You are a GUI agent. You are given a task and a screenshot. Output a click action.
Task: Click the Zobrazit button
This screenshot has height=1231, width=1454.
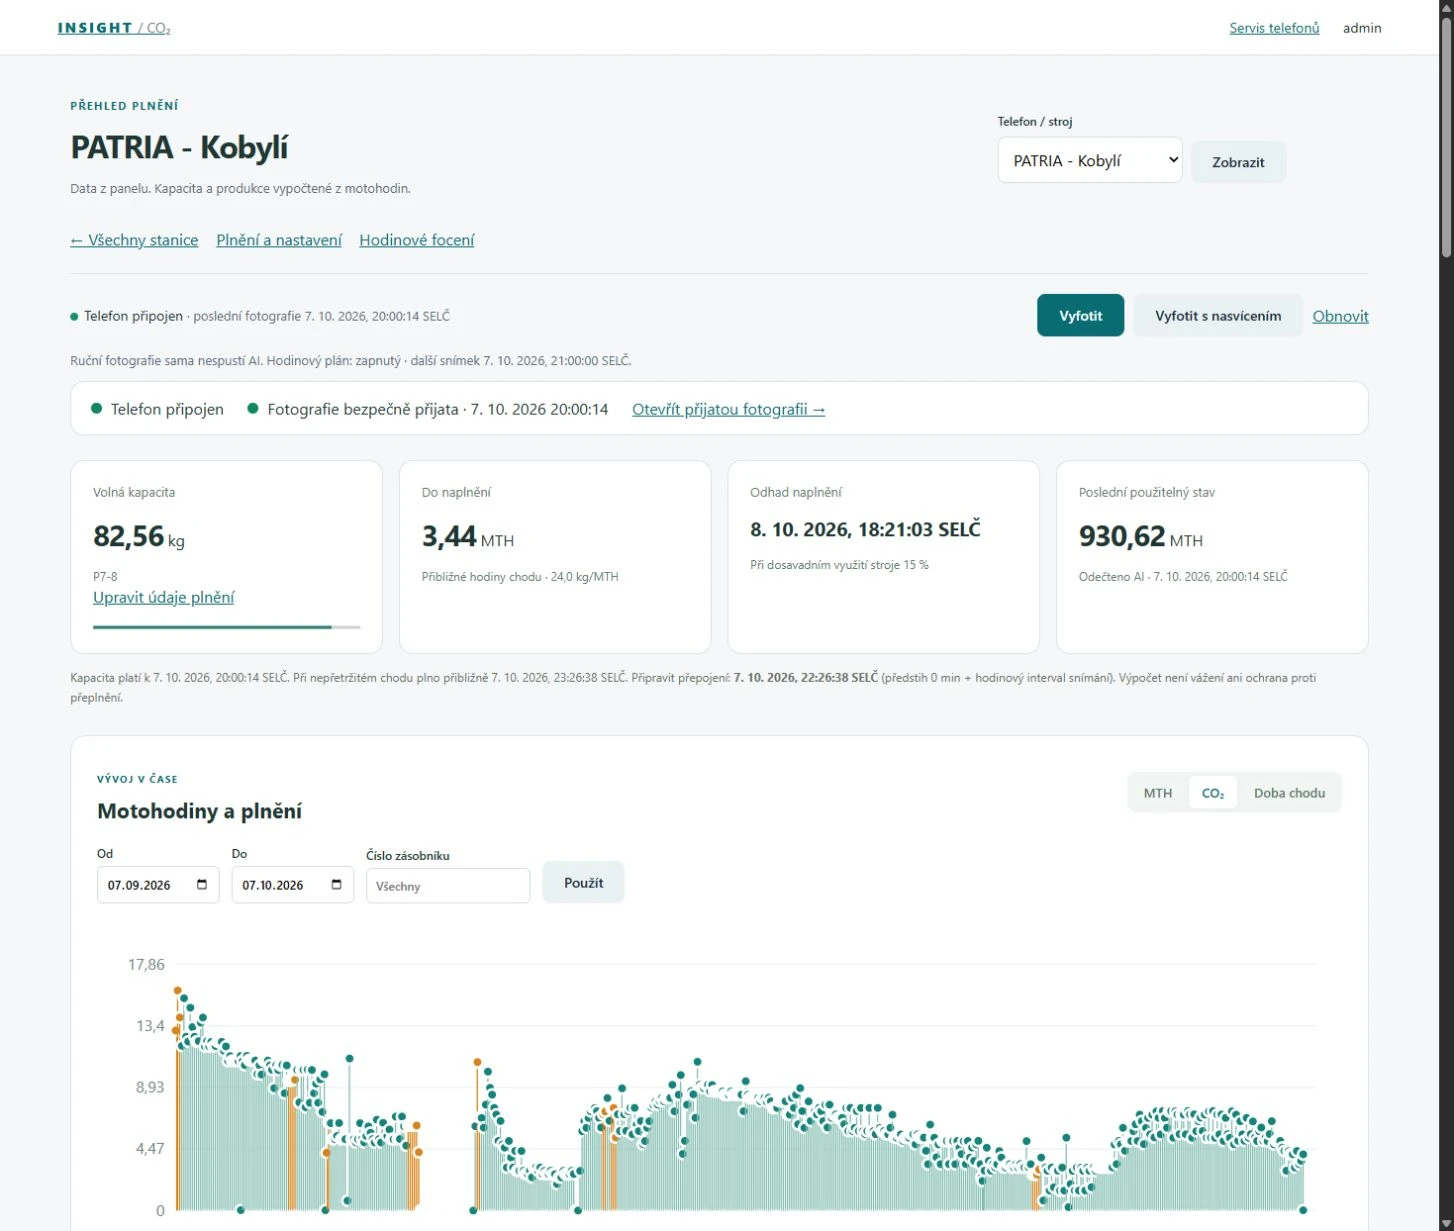point(1238,162)
